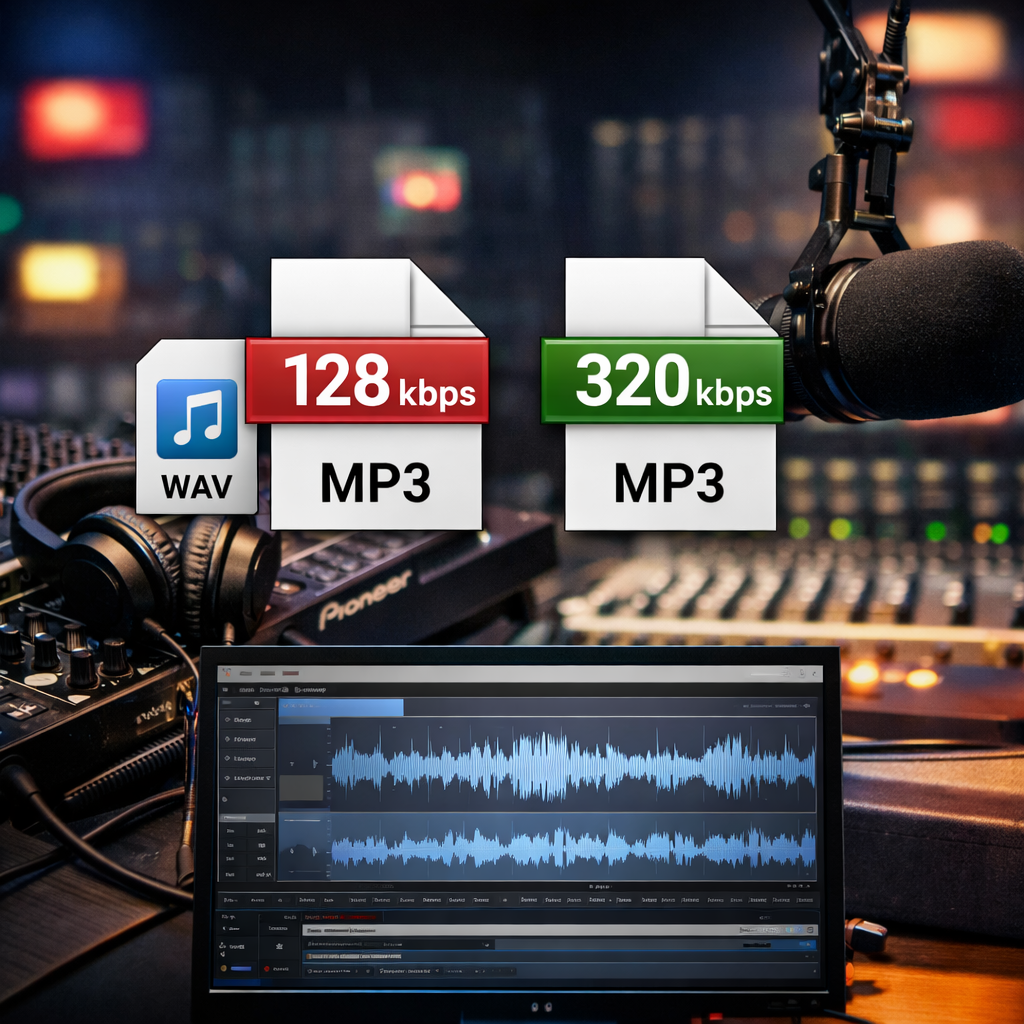Select the highlighted blue tab above upper waveform
The height and width of the screenshot is (1024, 1024).
[340, 708]
